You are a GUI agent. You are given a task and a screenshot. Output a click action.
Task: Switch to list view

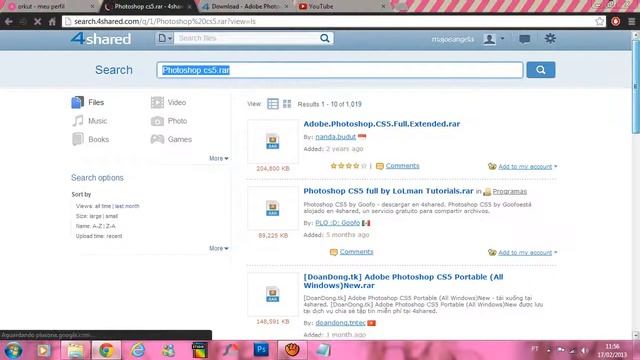(x=273, y=104)
